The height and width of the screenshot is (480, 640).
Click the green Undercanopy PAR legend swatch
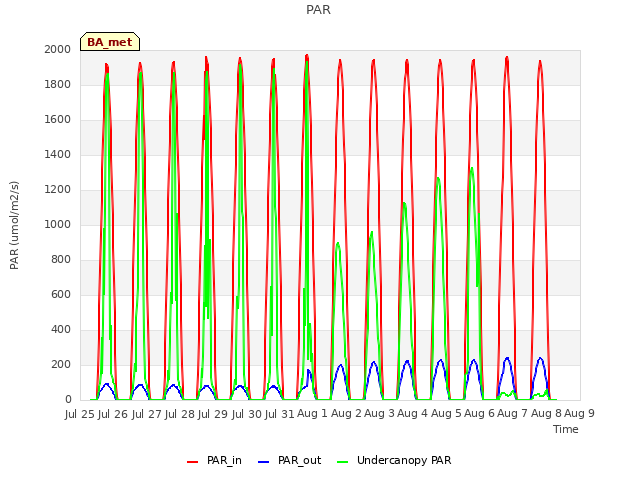coord(343,462)
